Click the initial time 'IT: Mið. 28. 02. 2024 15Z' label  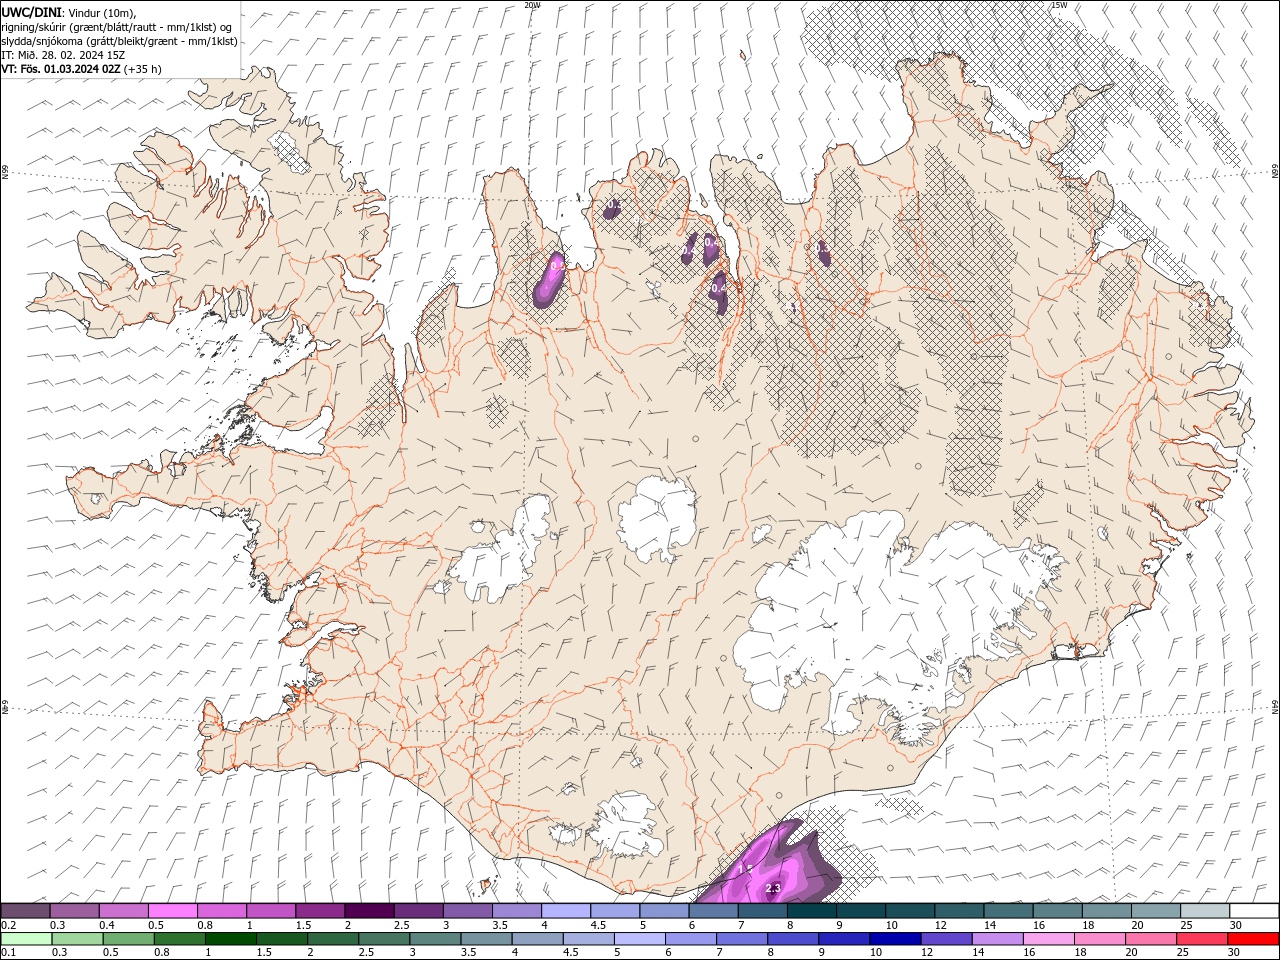point(63,55)
